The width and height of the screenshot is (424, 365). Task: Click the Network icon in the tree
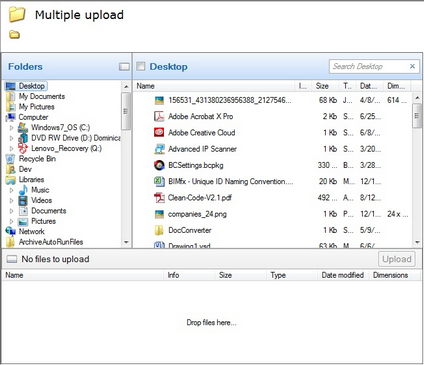tap(11, 231)
